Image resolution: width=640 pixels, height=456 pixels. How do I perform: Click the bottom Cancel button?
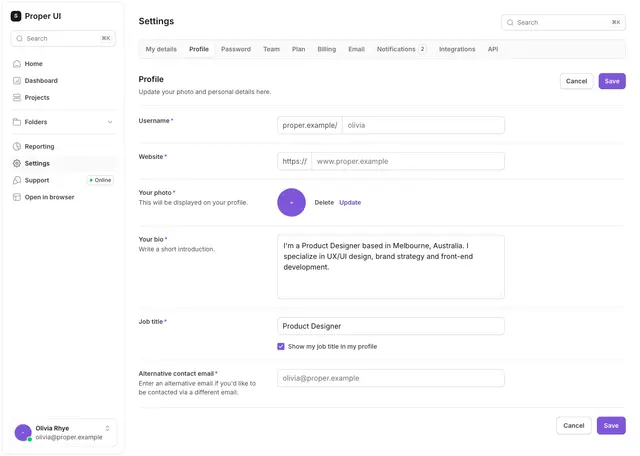tap(574, 425)
